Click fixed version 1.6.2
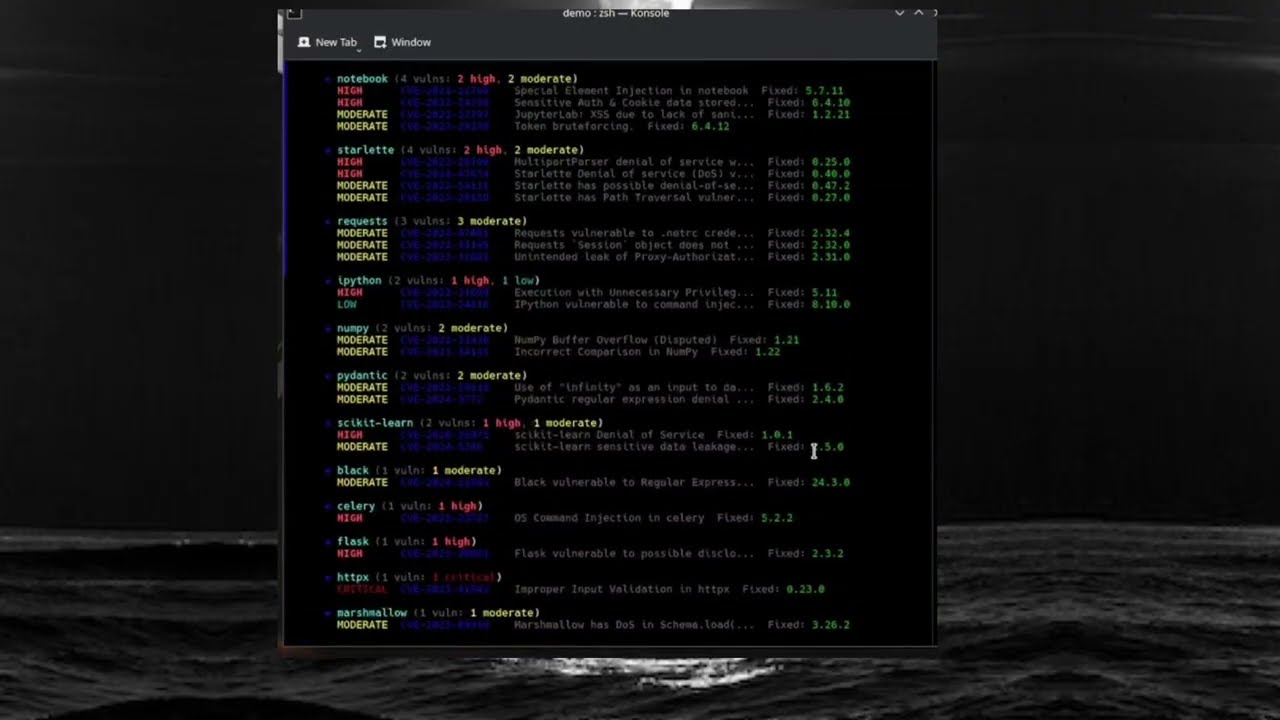The width and height of the screenshot is (1280, 720). point(828,388)
